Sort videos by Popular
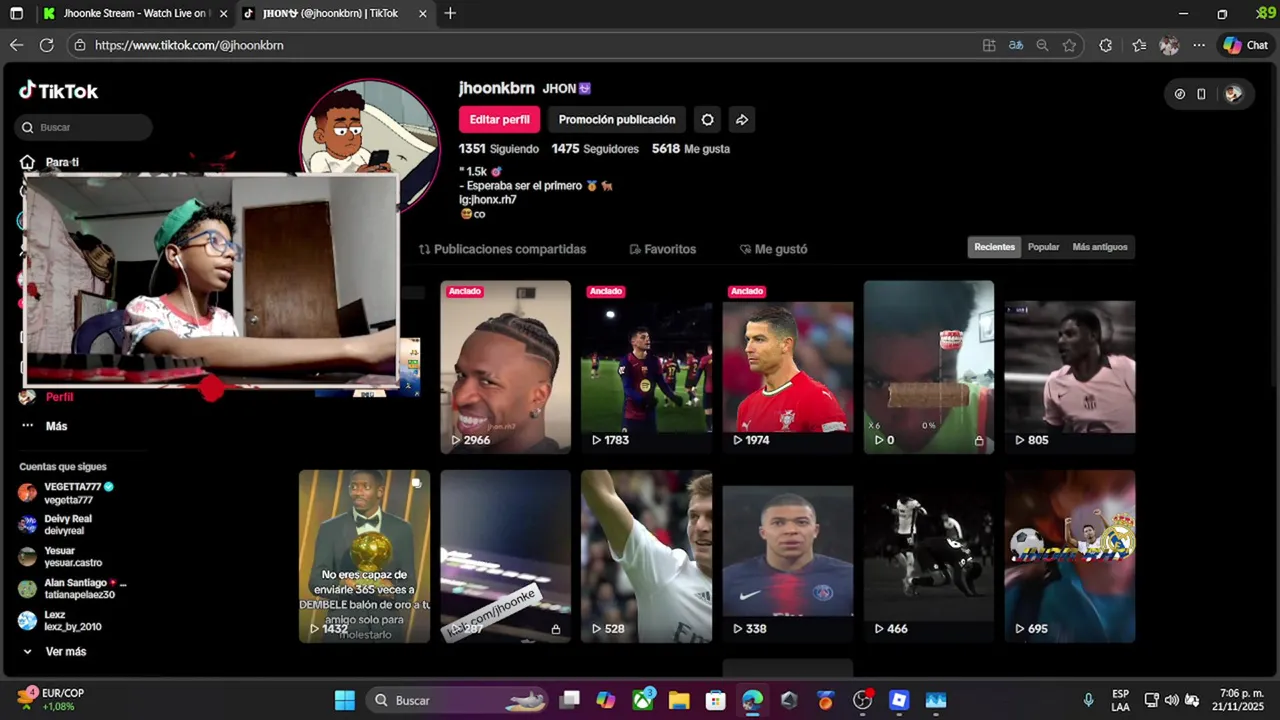Screen dimensions: 1280x720 pos(1043,247)
